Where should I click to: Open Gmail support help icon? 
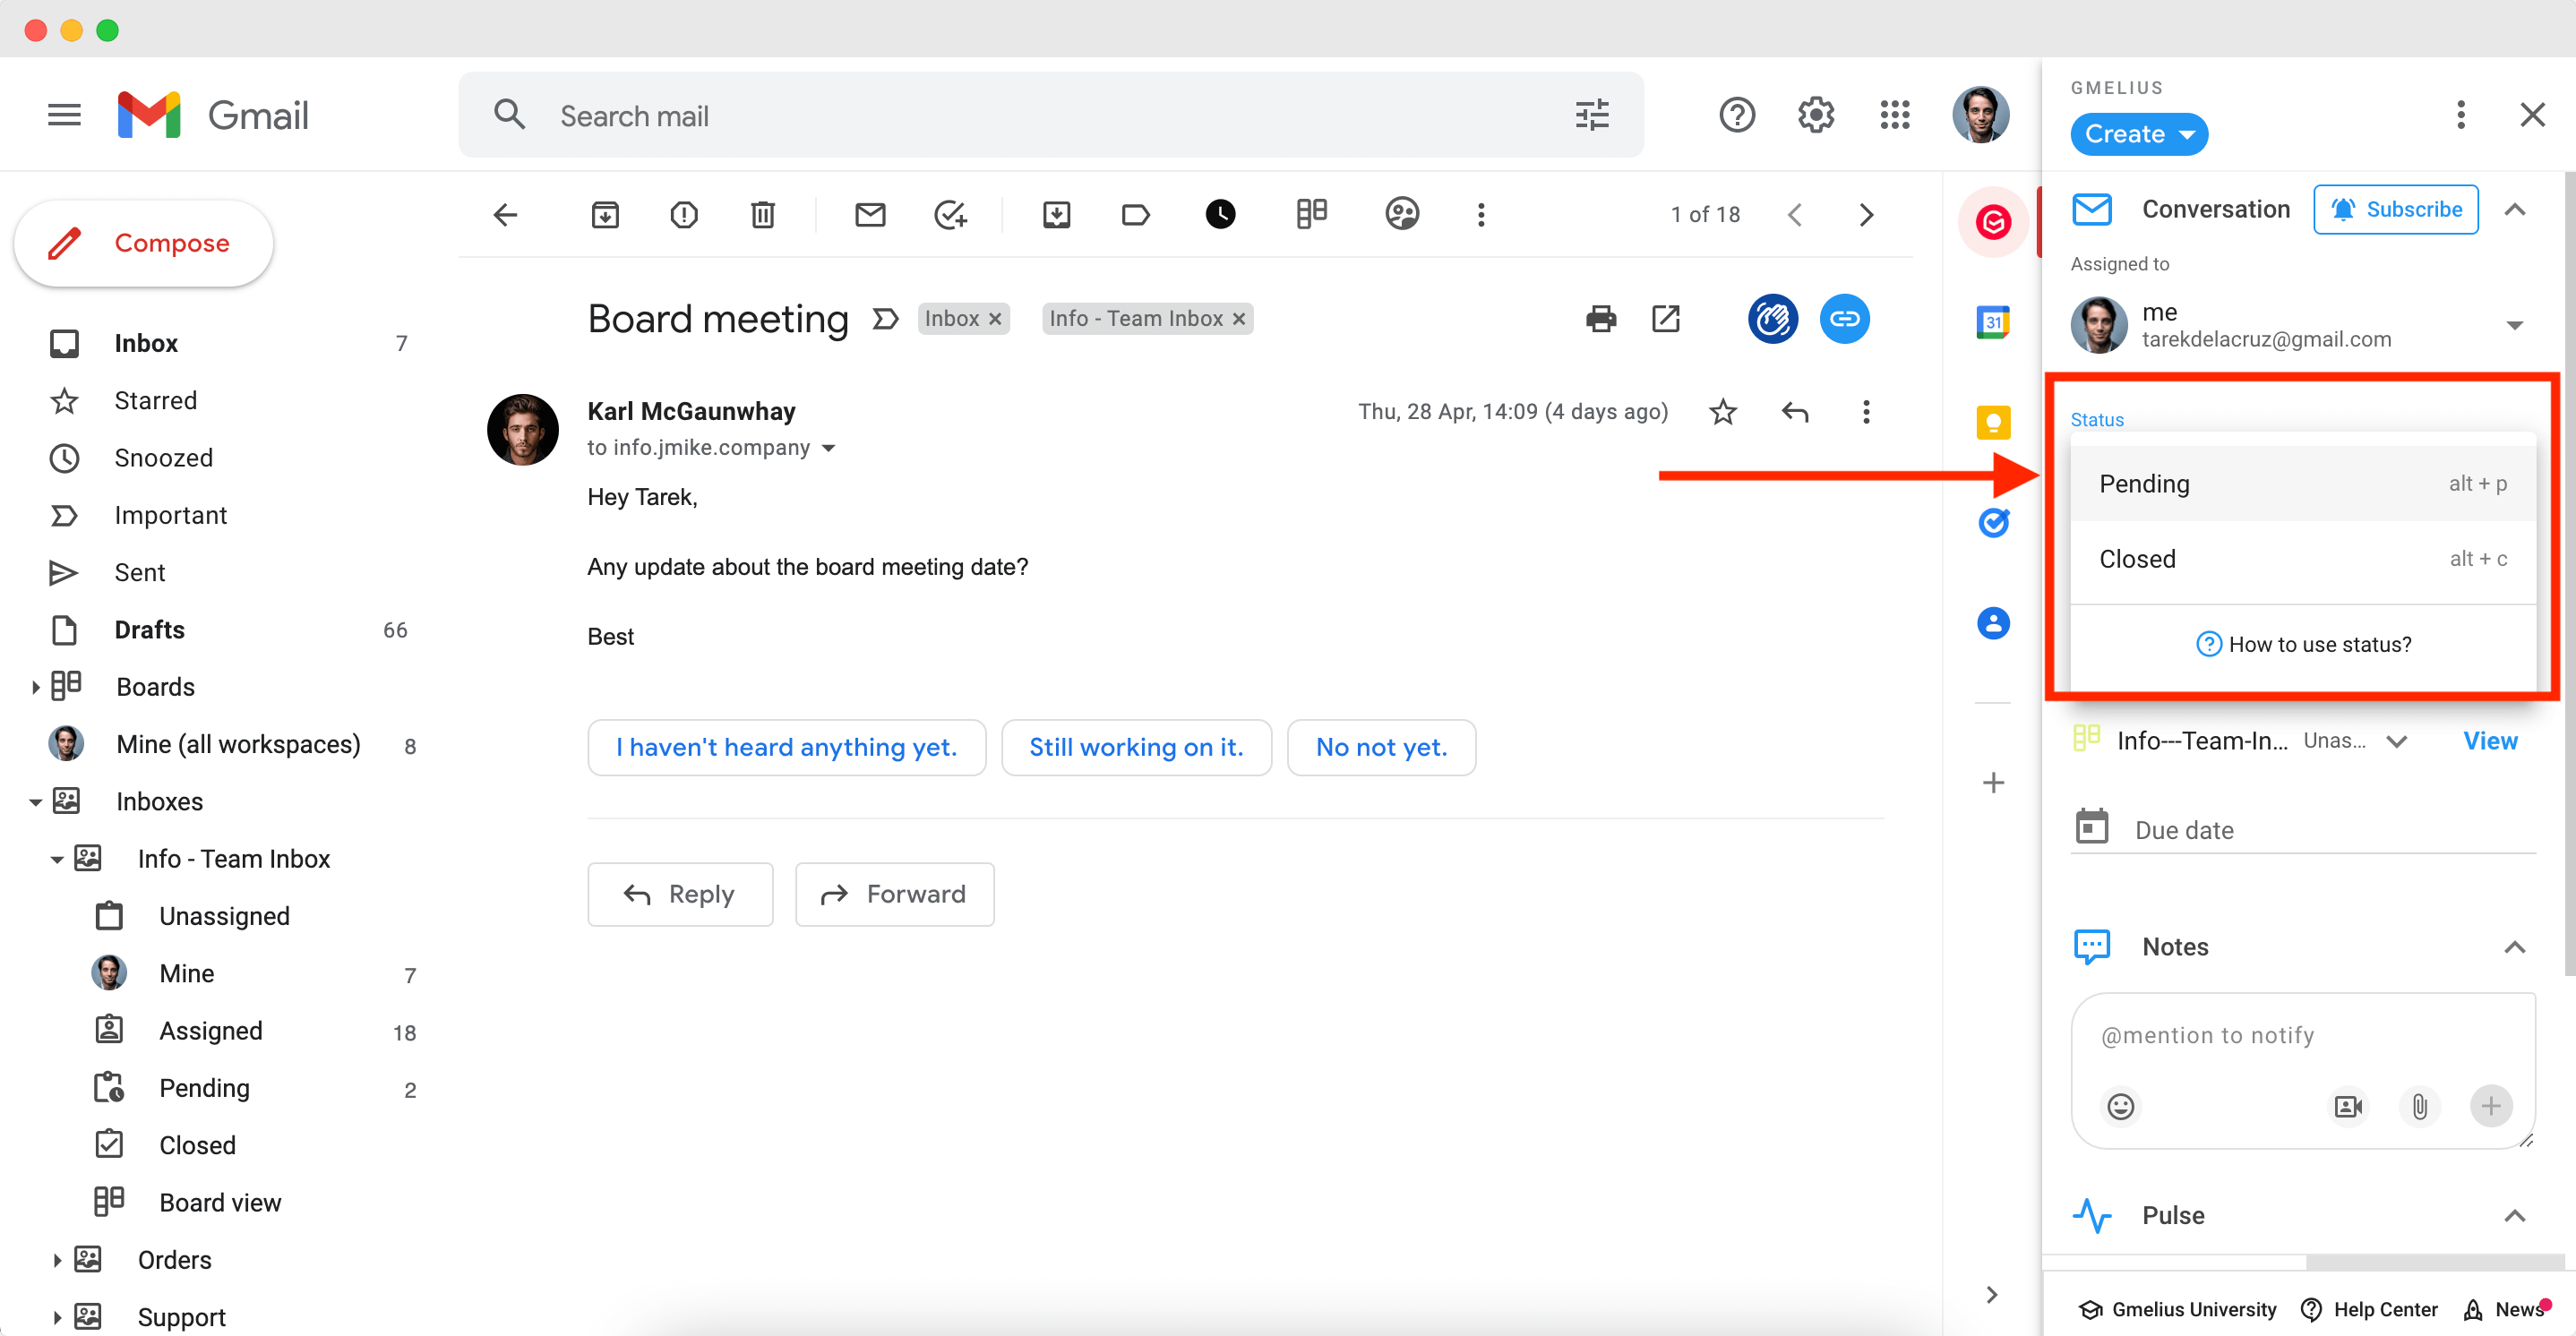coord(1737,115)
